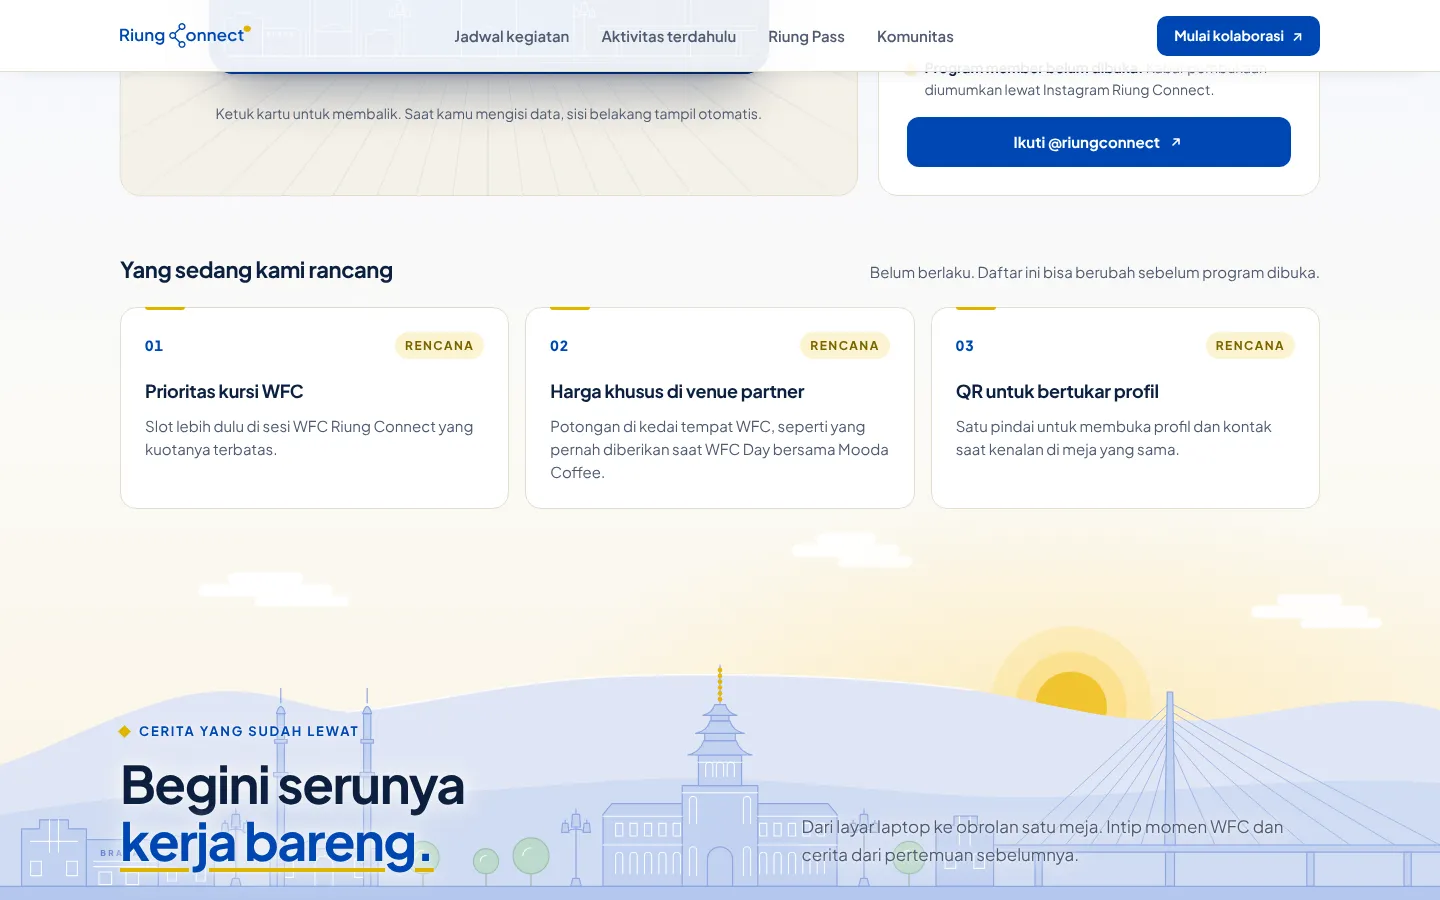
Task: Click the RENCANA badge on card 01
Action: pyautogui.click(x=439, y=345)
